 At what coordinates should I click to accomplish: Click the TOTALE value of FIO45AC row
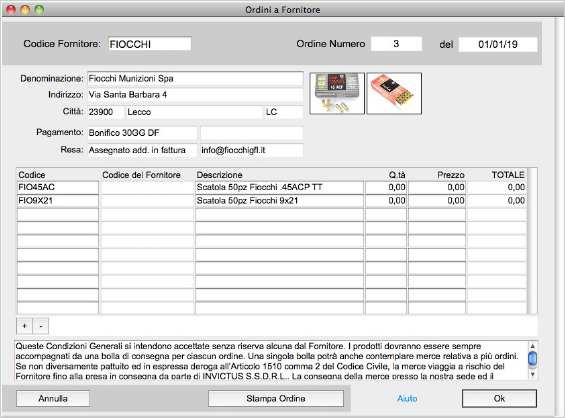497,187
